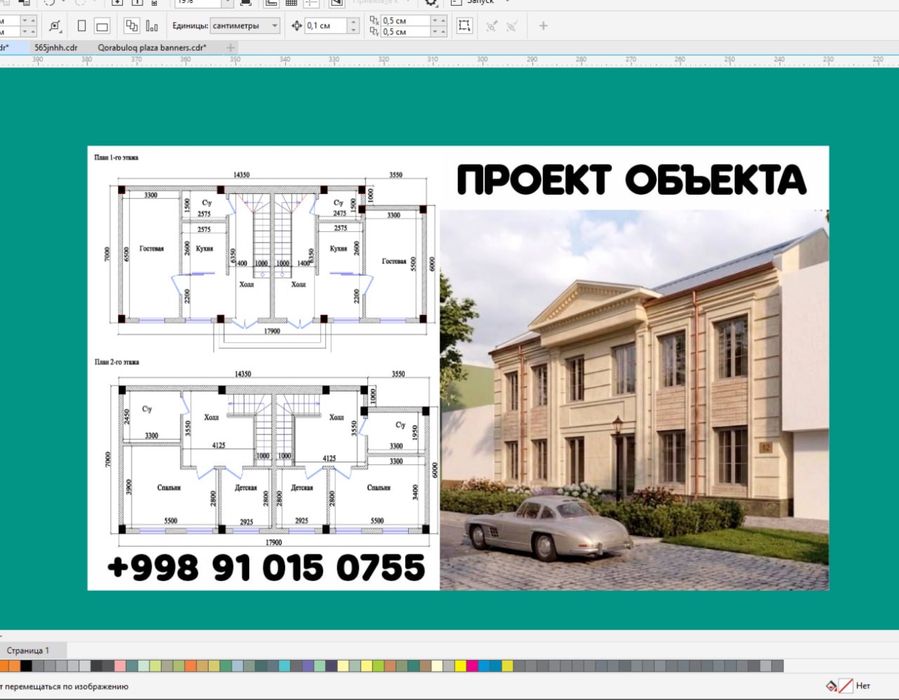Switch to Qorabuloq plaza banners.cdr tab

[152, 48]
